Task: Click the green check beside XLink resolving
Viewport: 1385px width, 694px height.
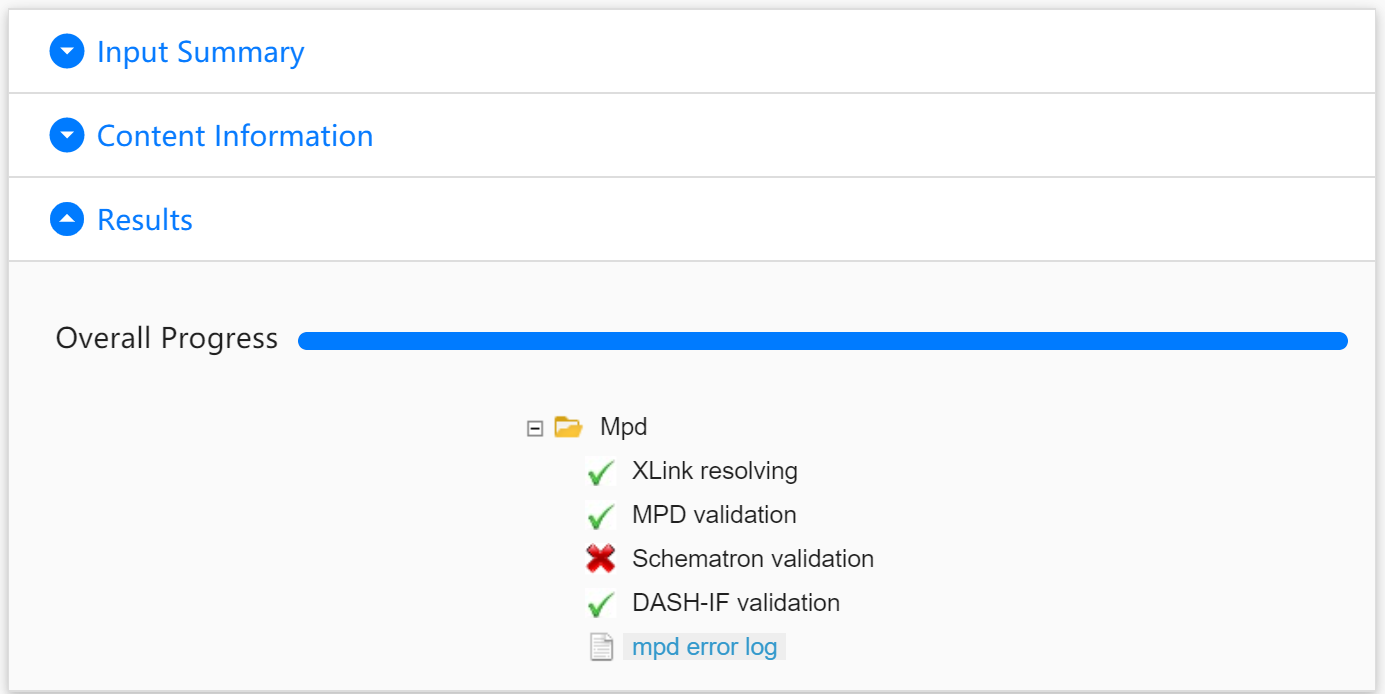Action: coord(601,471)
